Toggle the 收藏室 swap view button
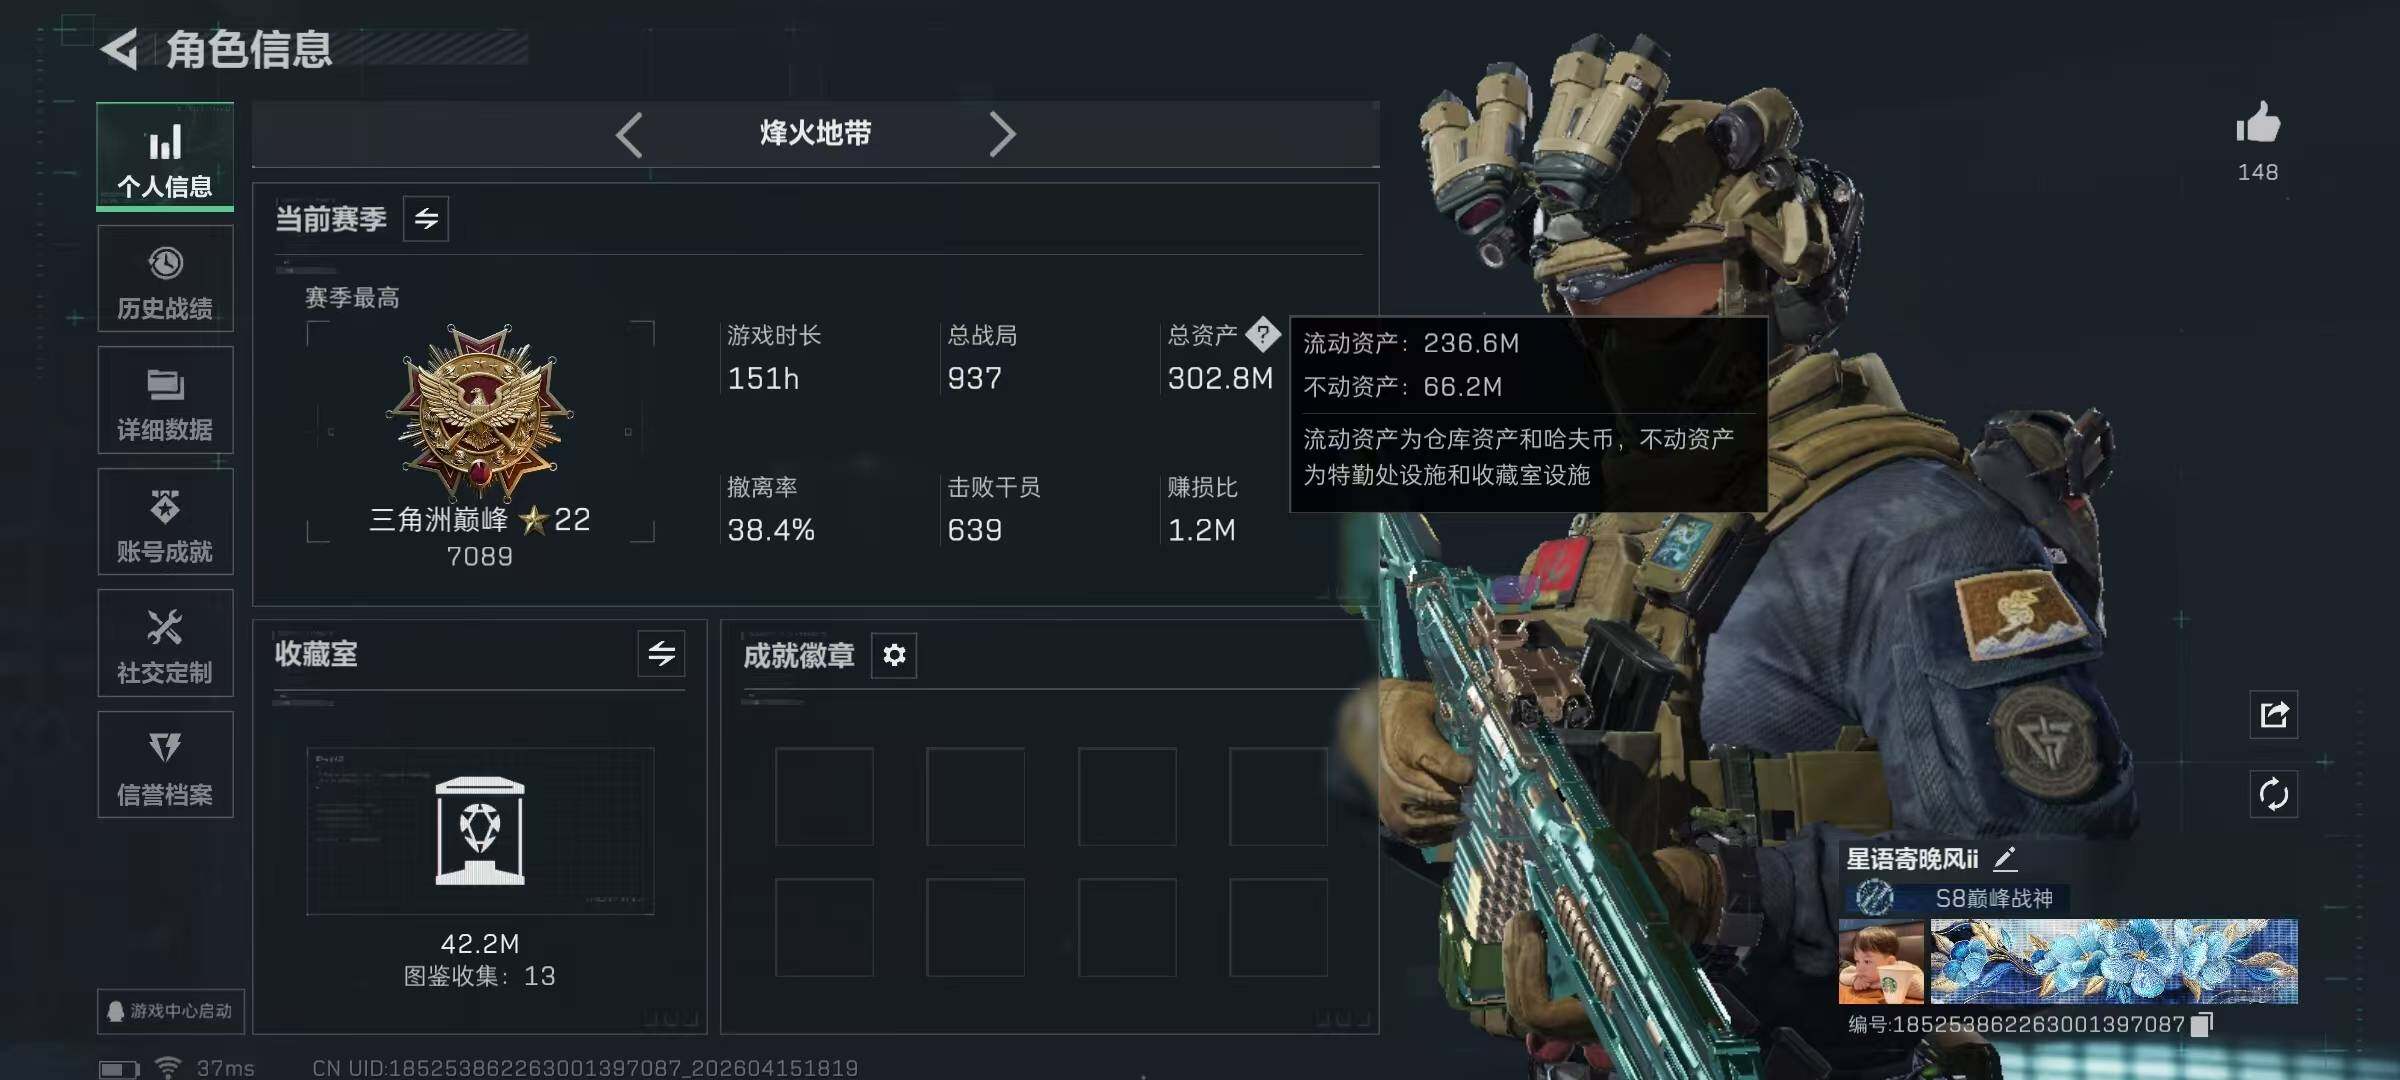 [x=661, y=654]
